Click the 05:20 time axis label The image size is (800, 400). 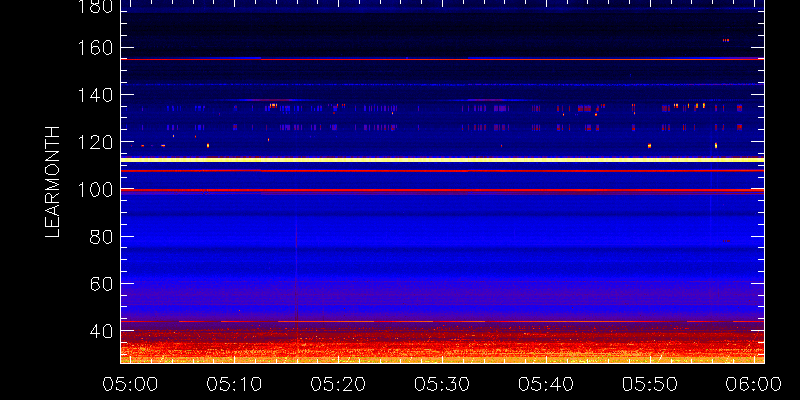coord(339,384)
